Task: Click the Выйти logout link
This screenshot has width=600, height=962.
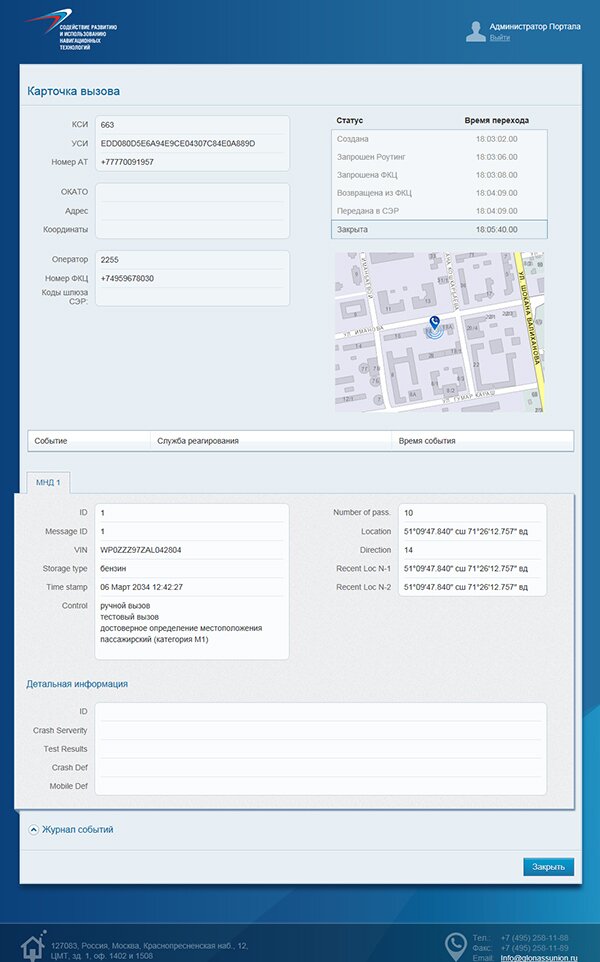Action: pos(499,37)
